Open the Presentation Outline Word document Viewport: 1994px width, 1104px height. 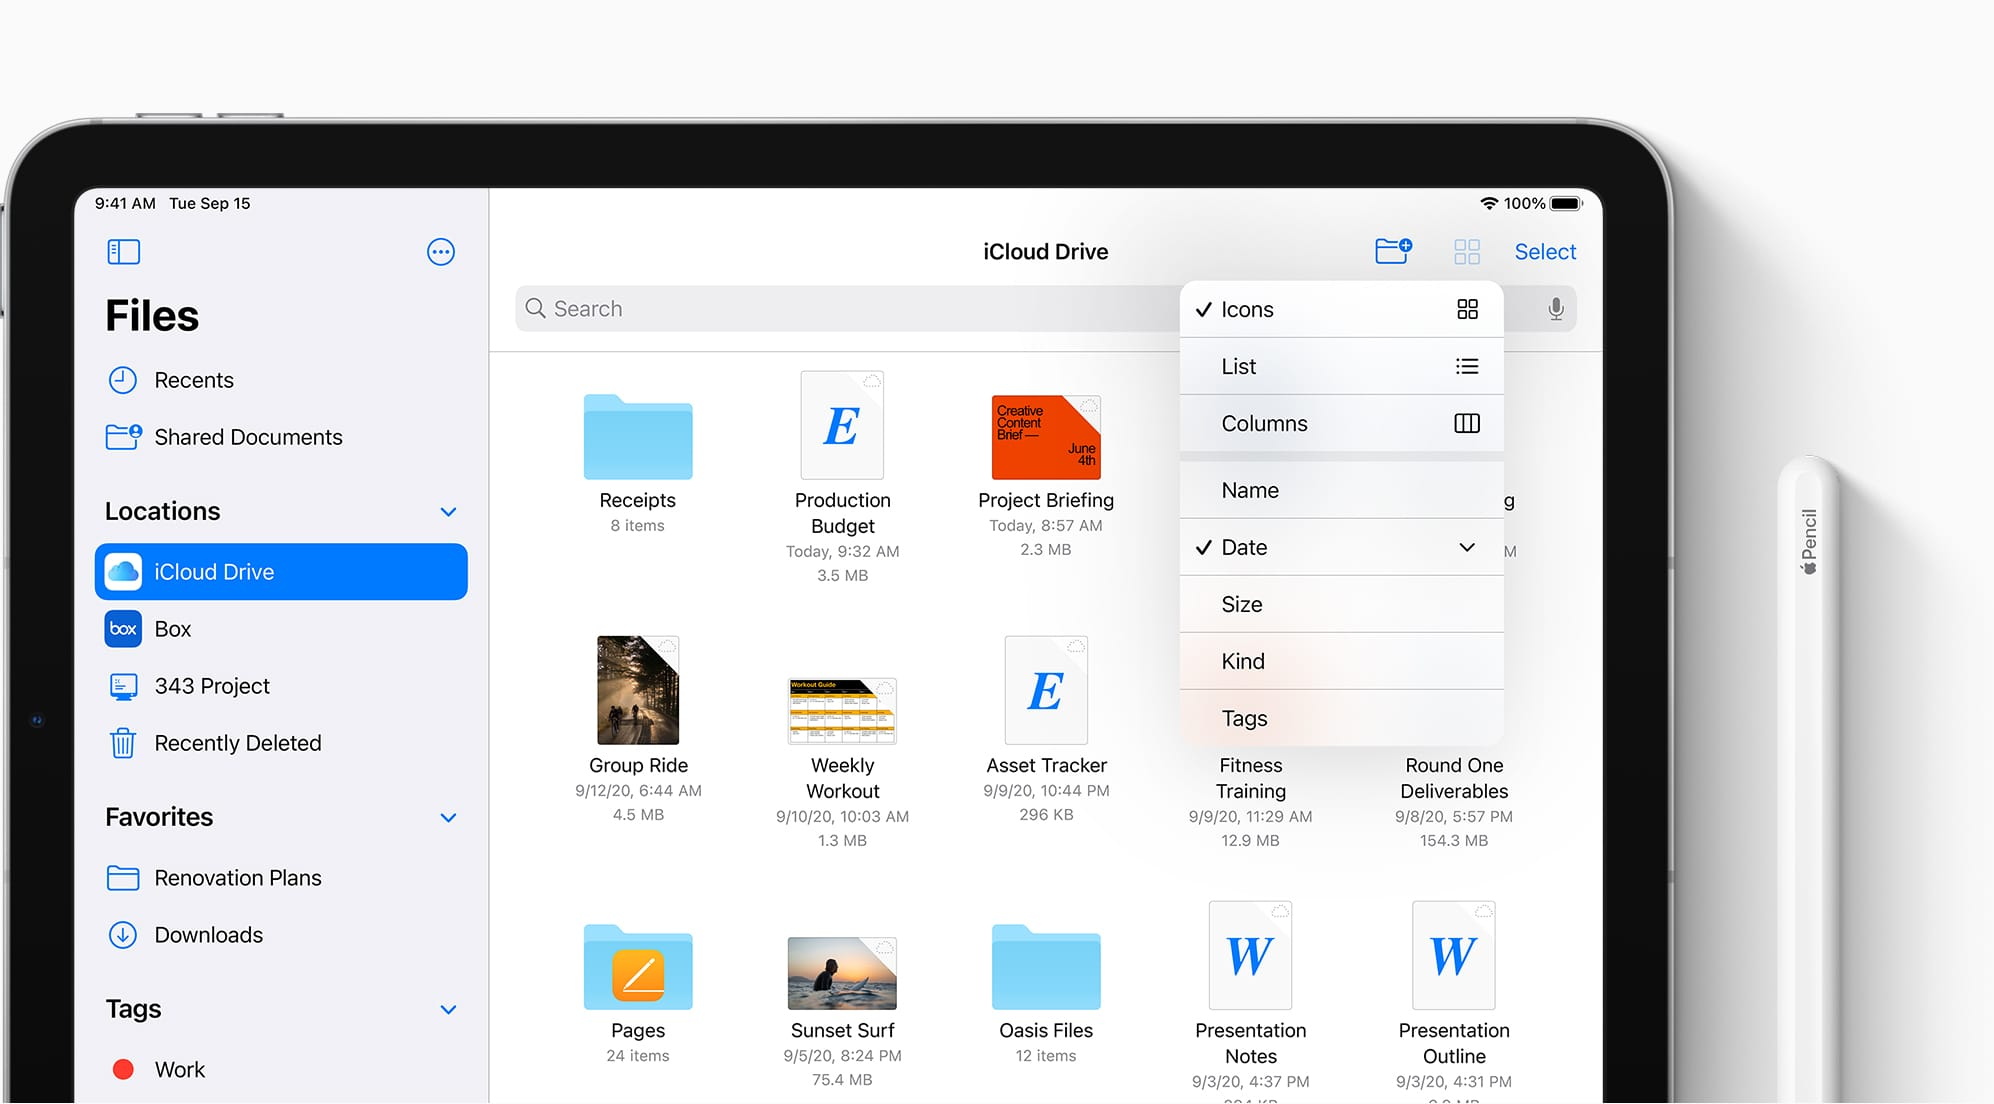tap(1454, 955)
